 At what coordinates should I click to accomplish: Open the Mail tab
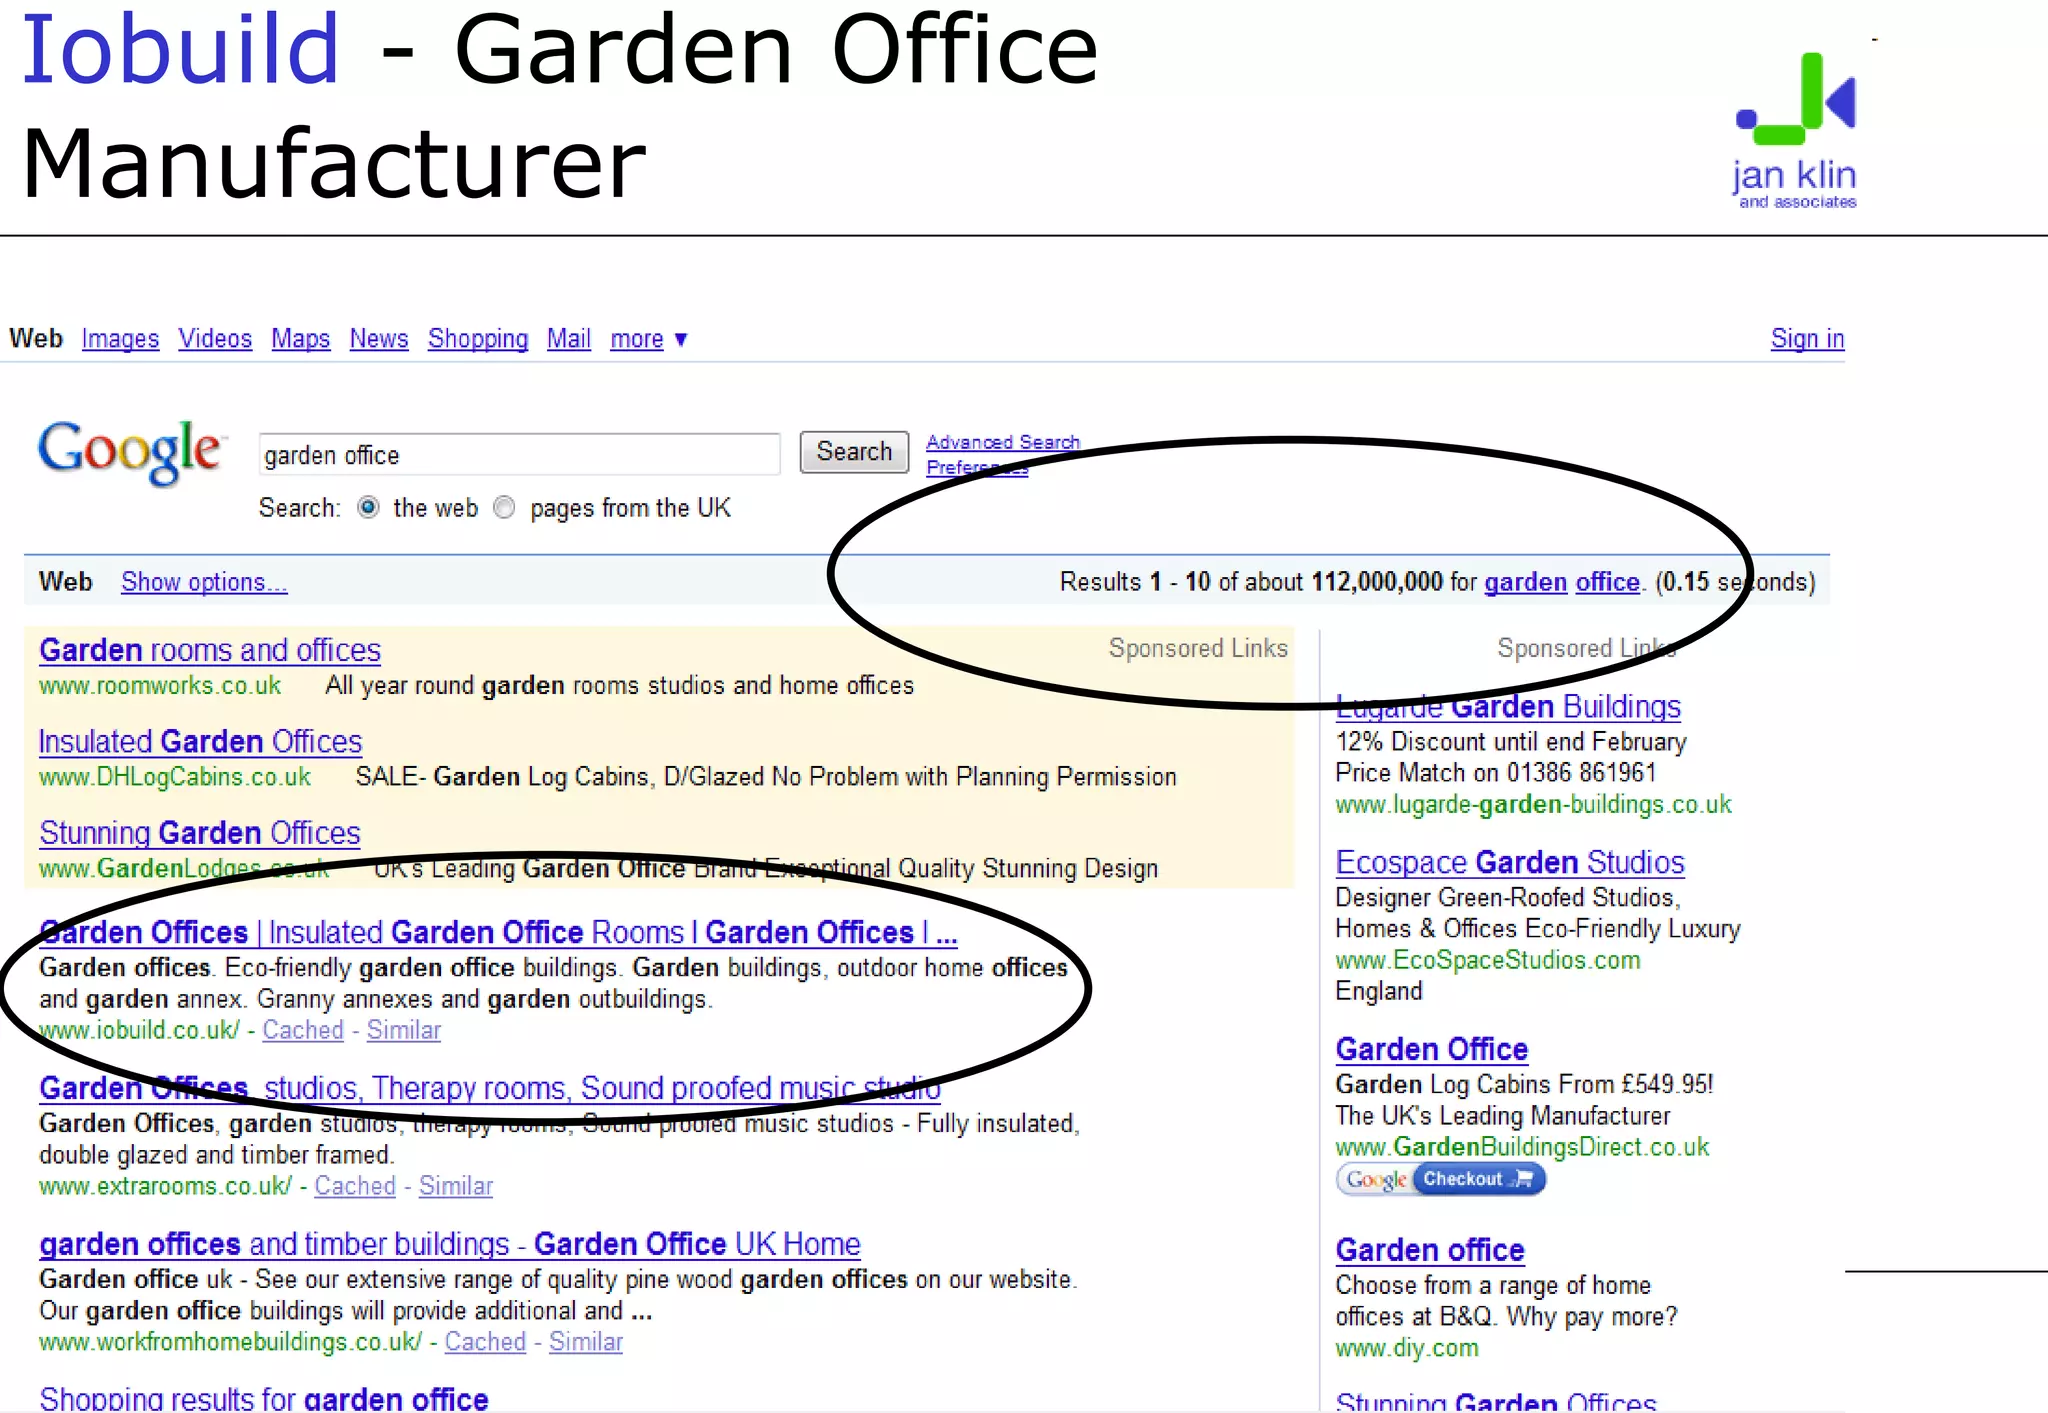[x=569, y=339]
